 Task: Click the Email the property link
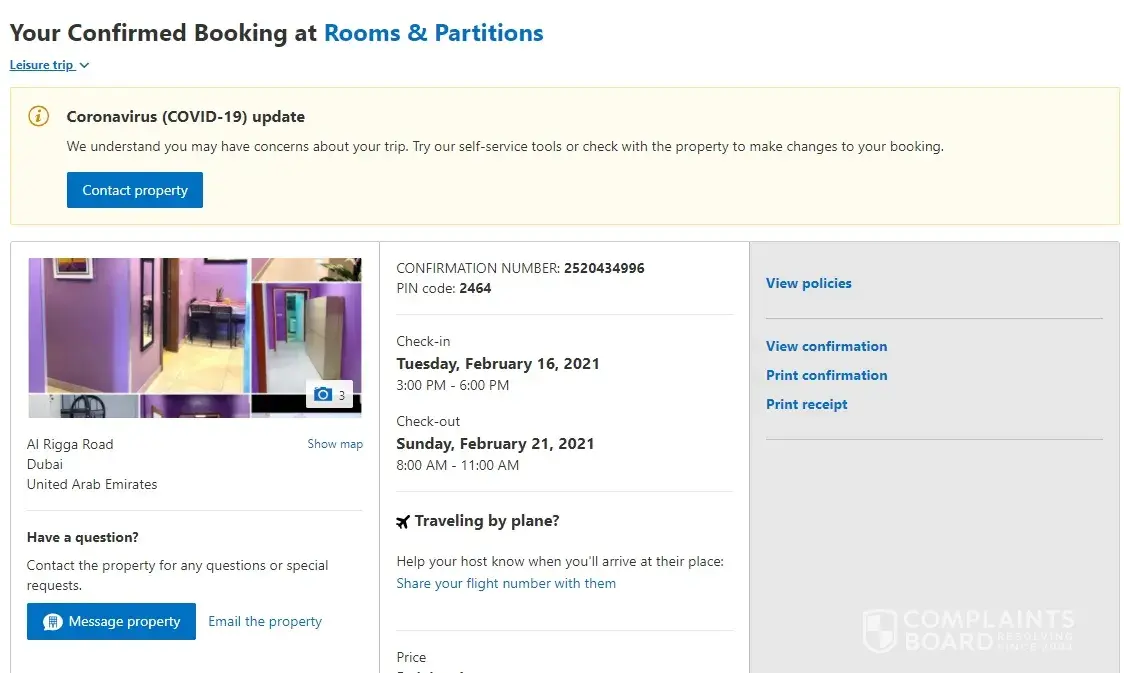(265, 621)
